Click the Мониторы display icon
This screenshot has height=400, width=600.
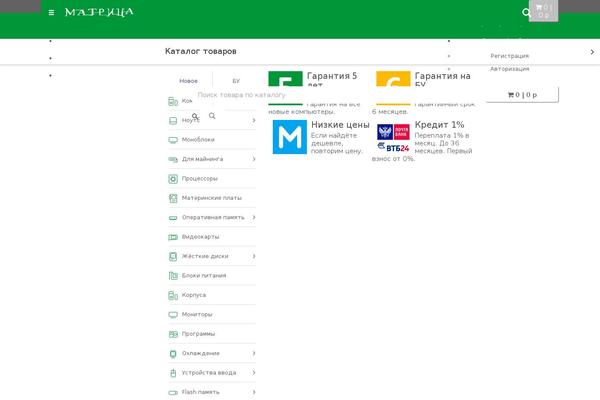click(x=173, y=315)
